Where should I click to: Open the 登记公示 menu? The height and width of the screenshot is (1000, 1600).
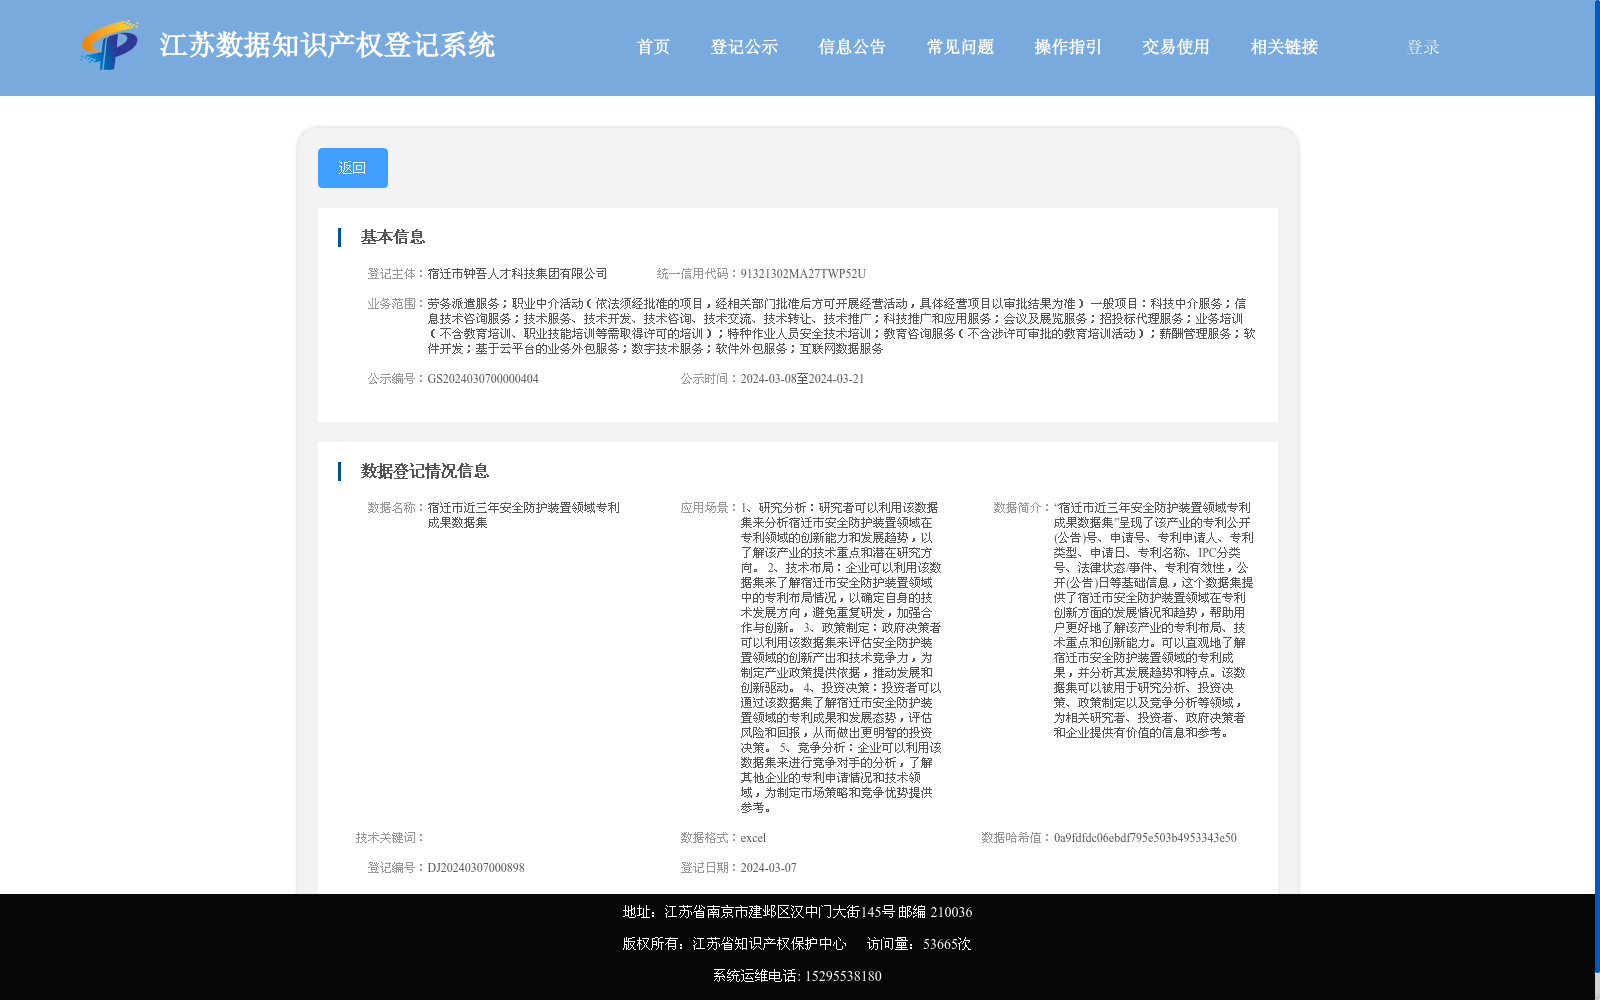pos(744,47)
